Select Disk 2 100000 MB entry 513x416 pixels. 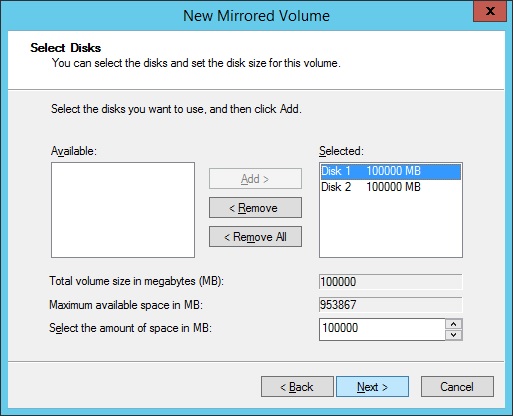tap(390, 187)
